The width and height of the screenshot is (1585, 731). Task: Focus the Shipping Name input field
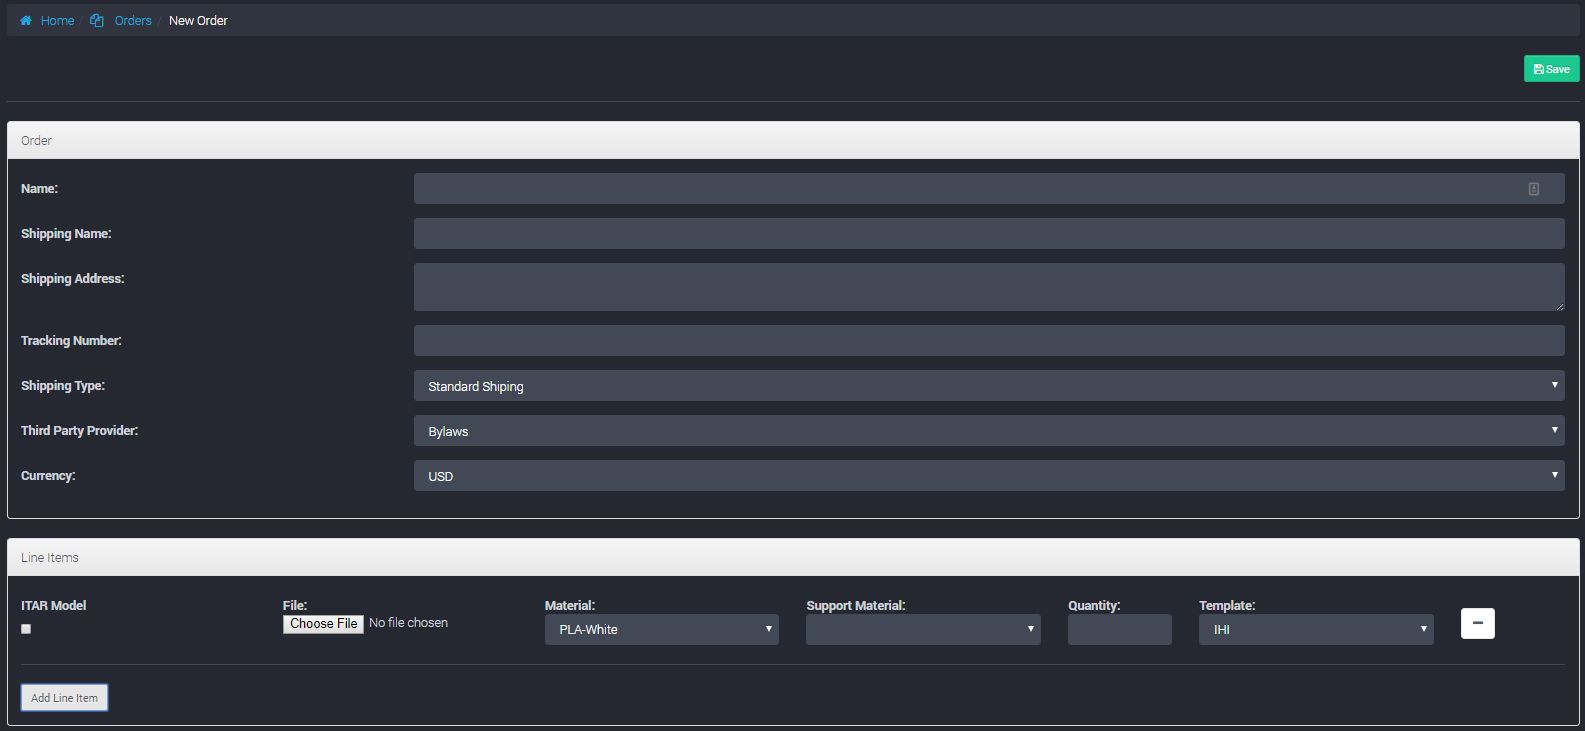[988, 234]
